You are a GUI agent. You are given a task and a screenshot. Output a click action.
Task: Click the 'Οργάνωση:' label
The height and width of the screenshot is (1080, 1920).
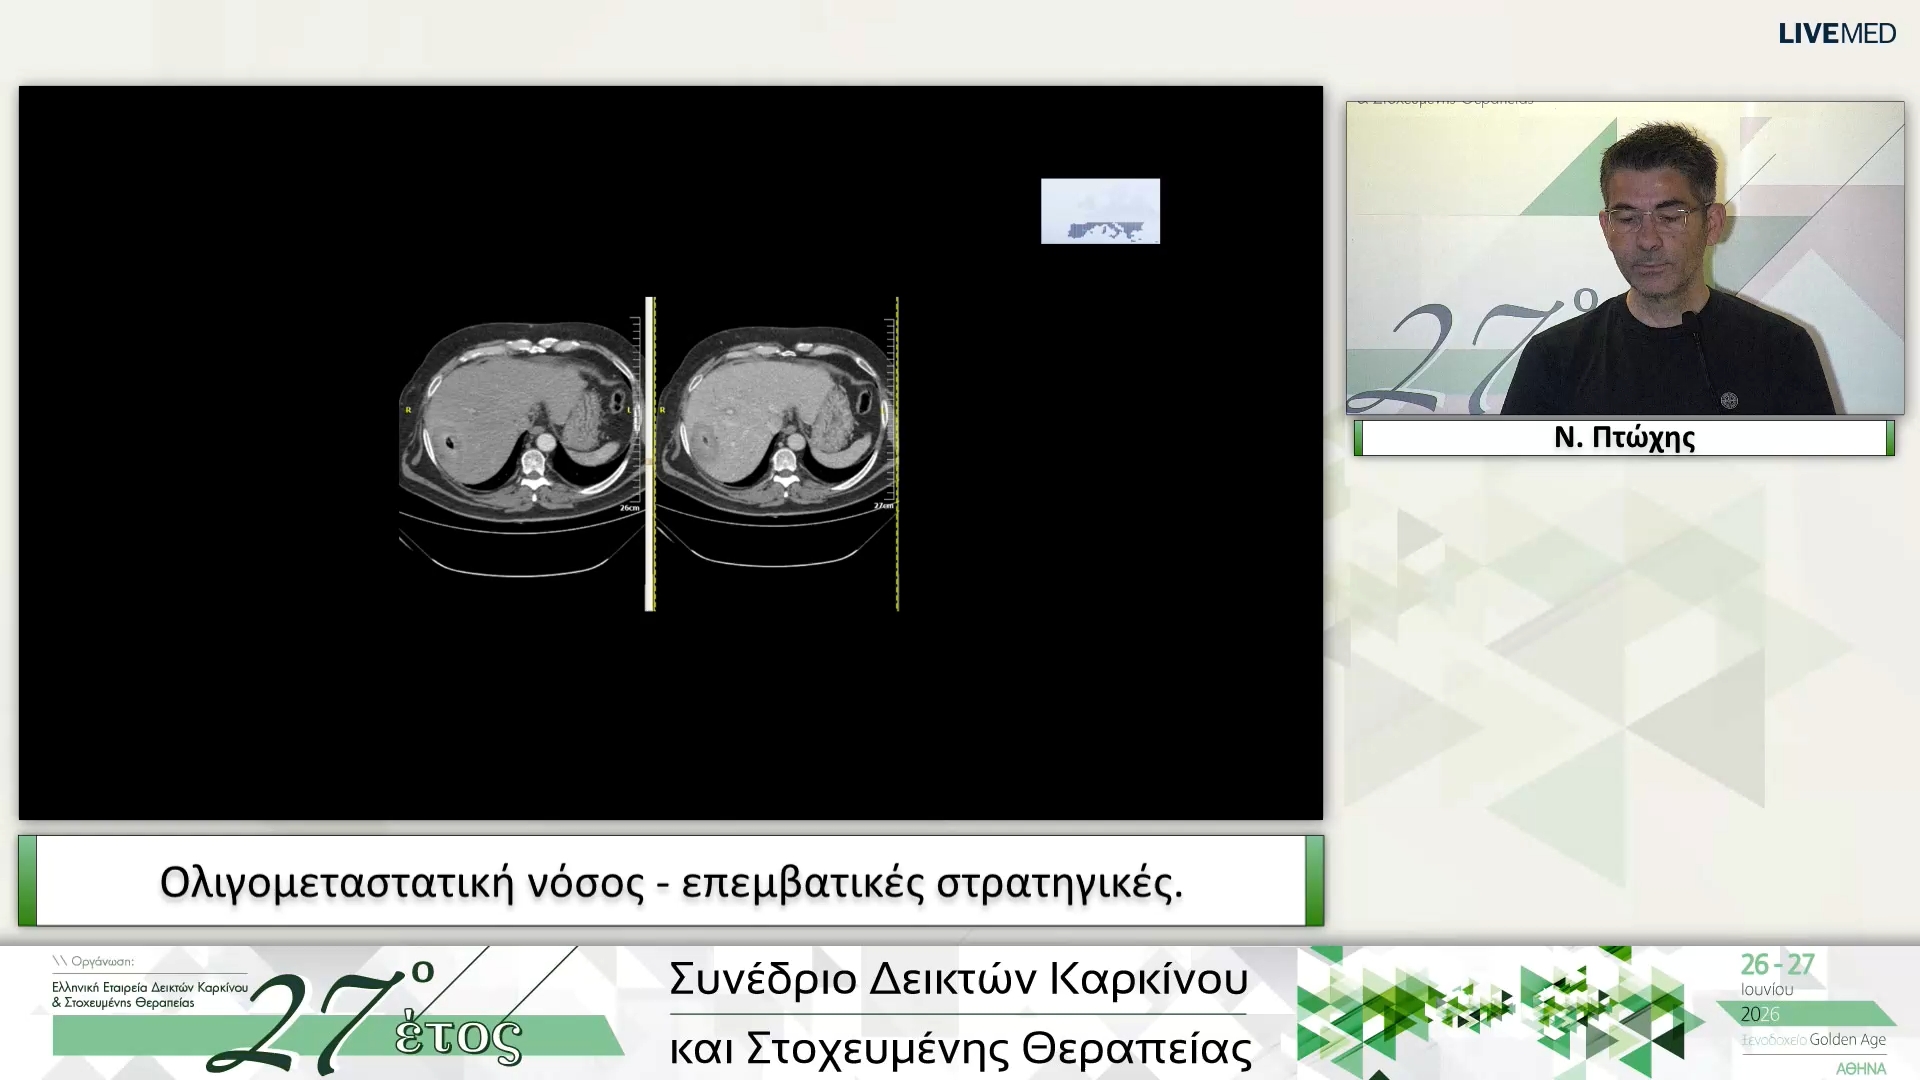click(101, 962)
